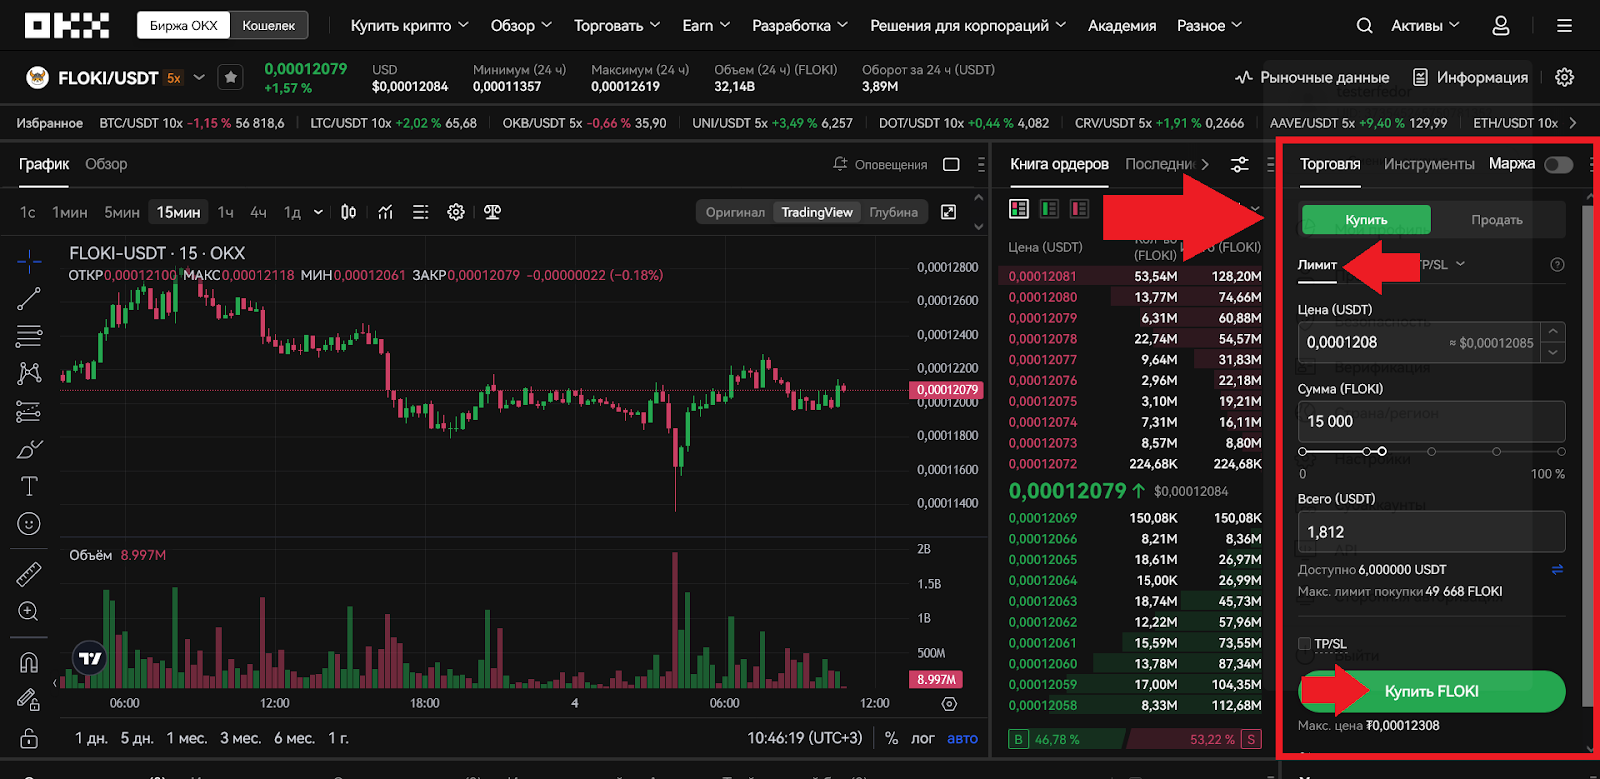Toggle лог scale on chart
1600x779 pixels.
click(923, 738)
